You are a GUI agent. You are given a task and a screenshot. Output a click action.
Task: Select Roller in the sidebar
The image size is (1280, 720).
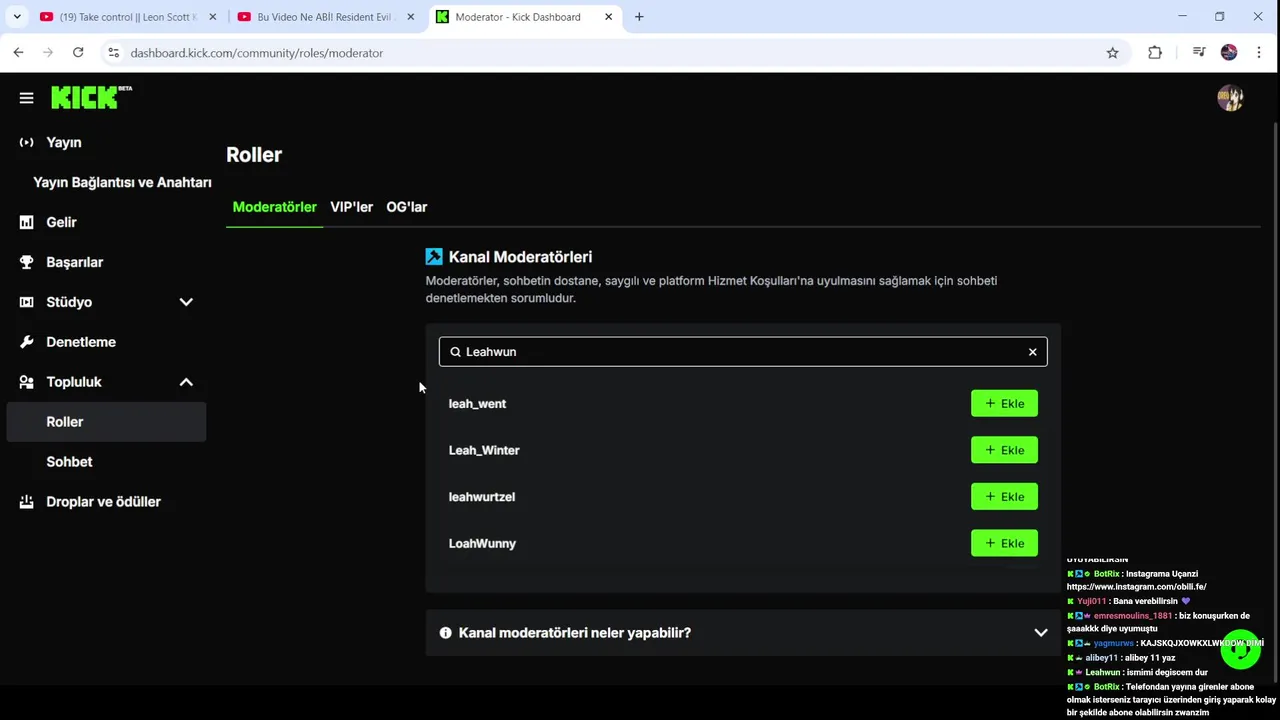106,422
